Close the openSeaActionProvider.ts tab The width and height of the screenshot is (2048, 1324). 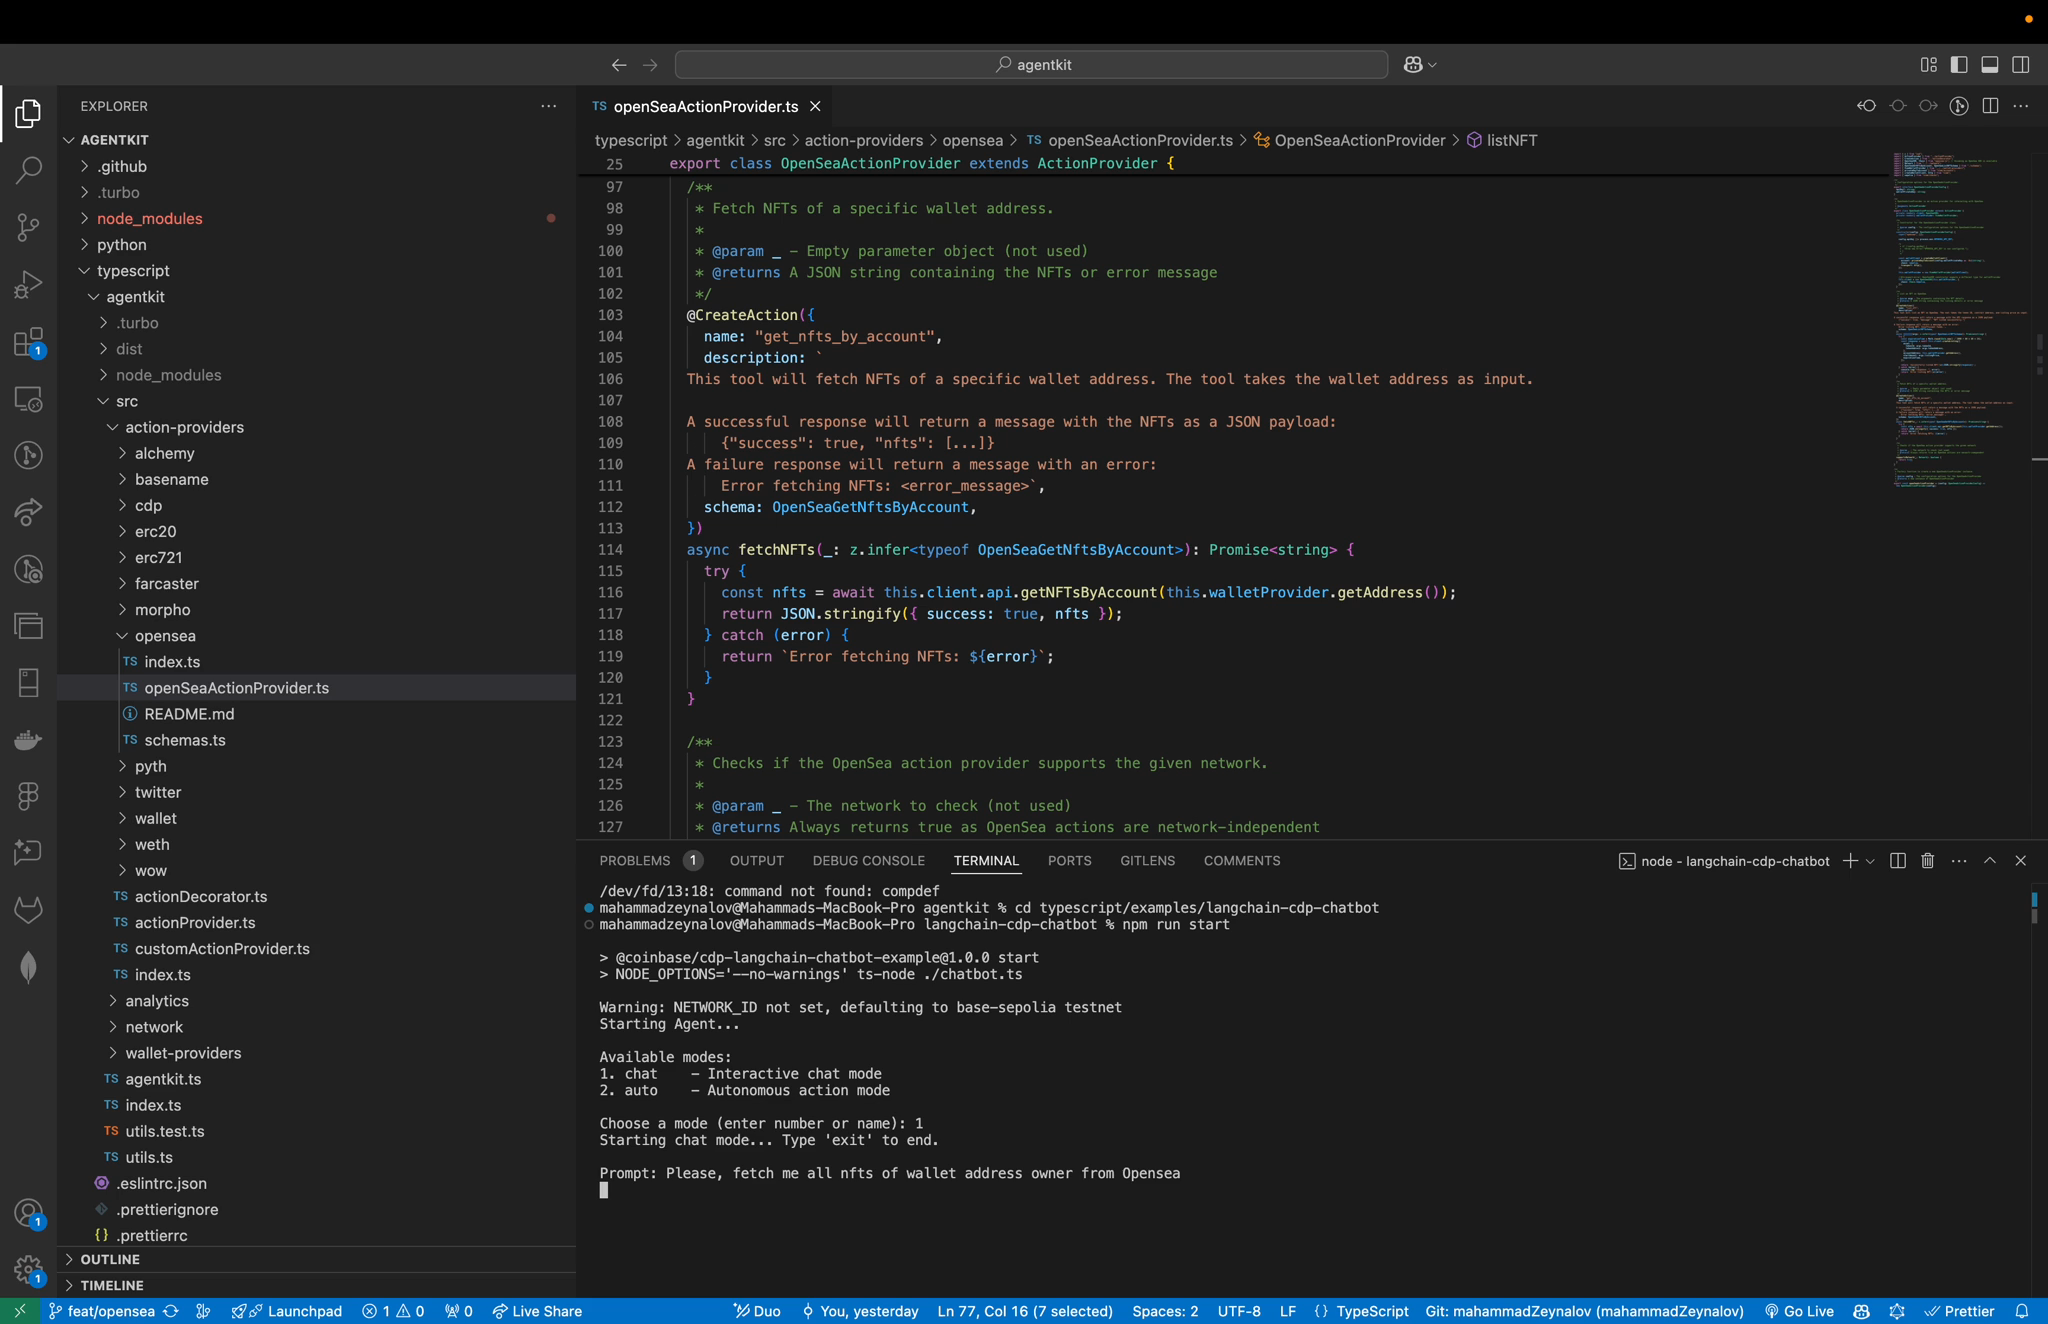(815, 106)
